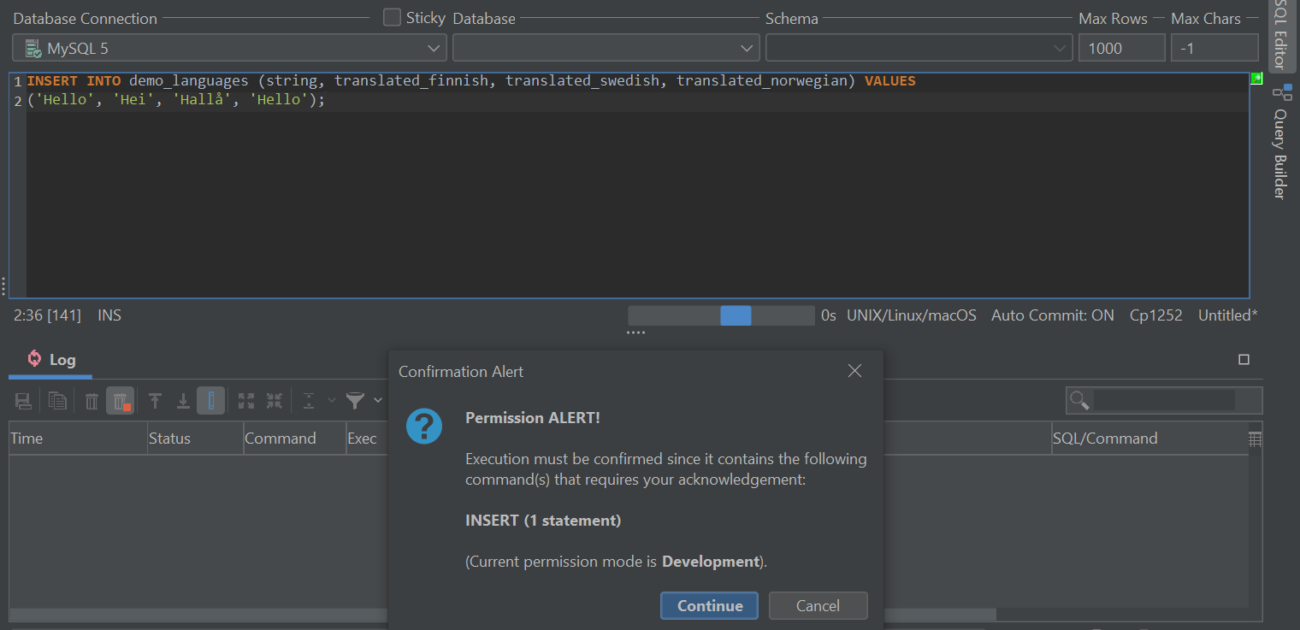
Task: Click the Cp1252 encoding indicator
Action: coord(1156,315)
